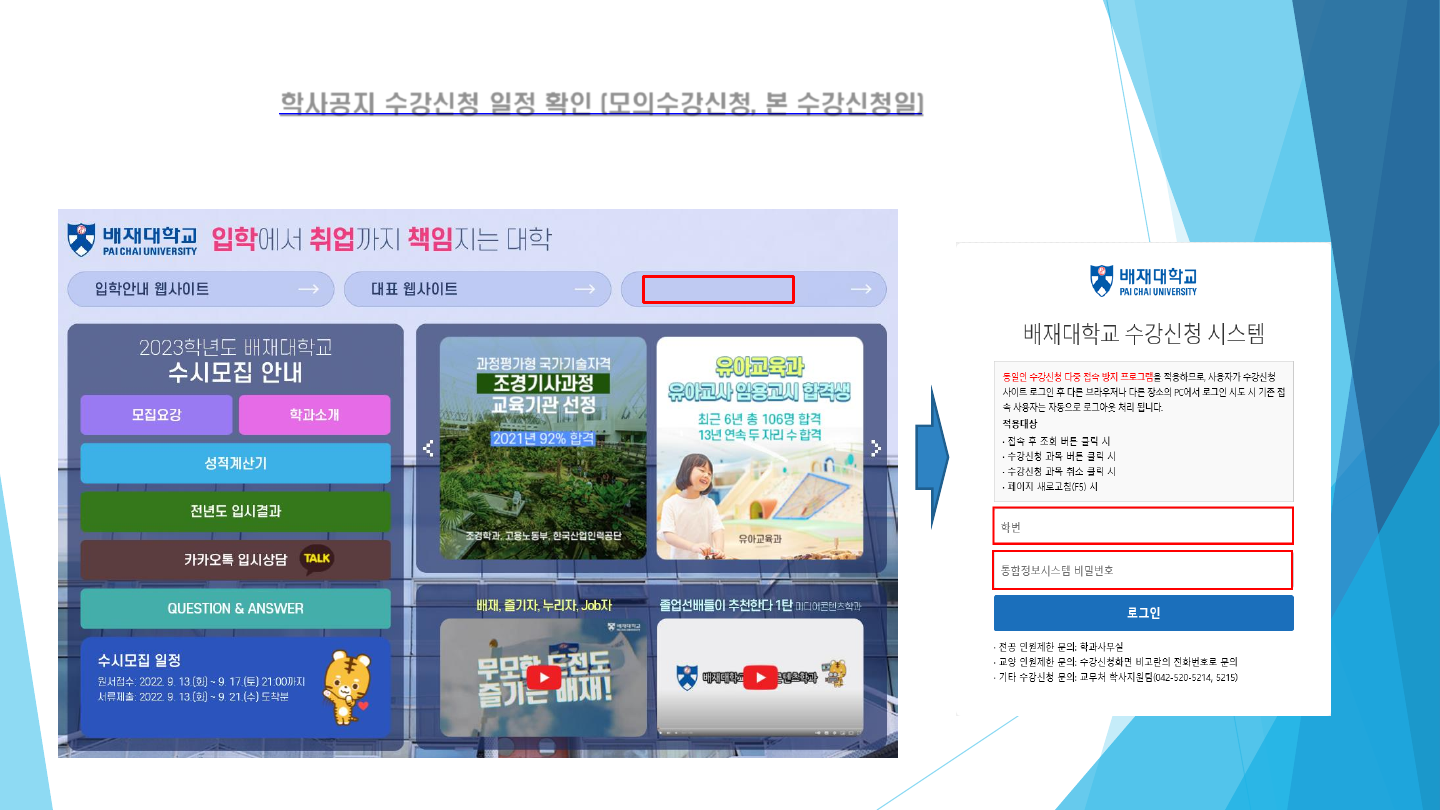Image resolution: width=1440 pixels, height=810 pixels.
Task: View 전년도 입시결과 results
Action: point(236,511)
